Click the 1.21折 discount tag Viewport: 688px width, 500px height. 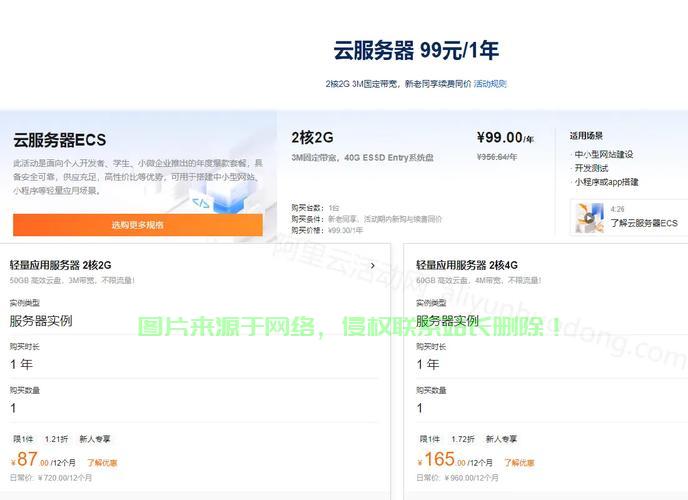pos(56,439)
